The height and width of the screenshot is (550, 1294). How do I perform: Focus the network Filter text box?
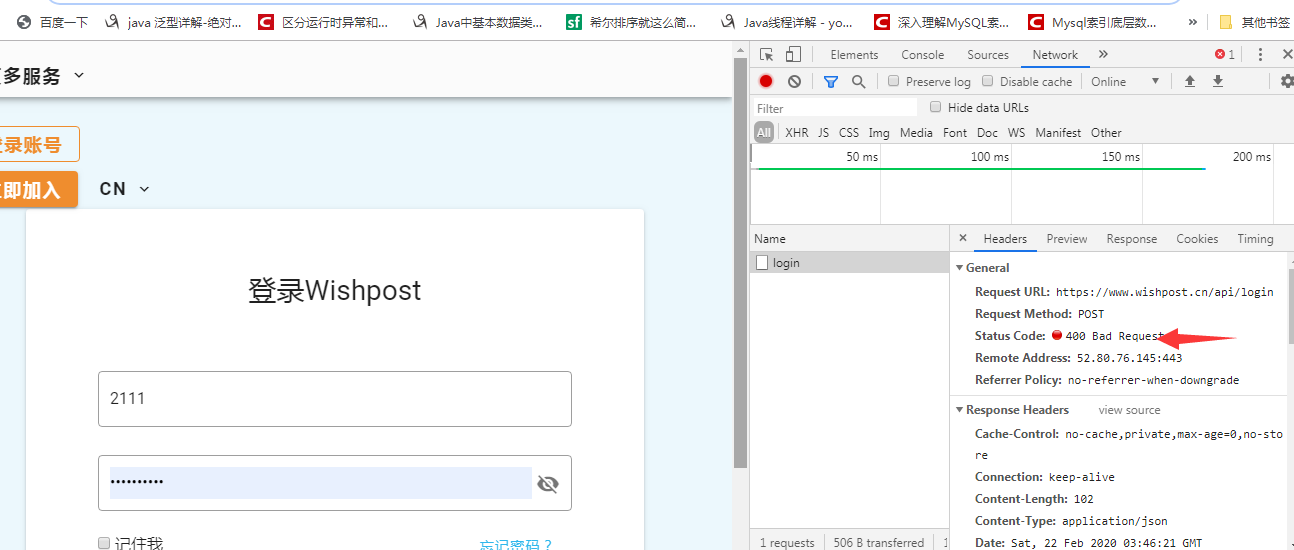tap(835, 108)
